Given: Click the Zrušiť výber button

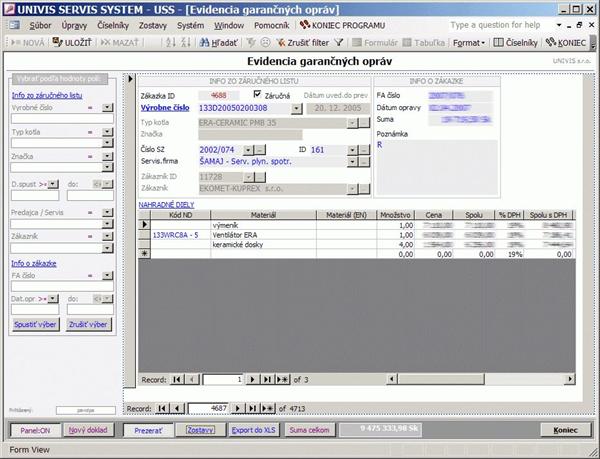Looking at the screenshot, I should (x=88, y=324).
